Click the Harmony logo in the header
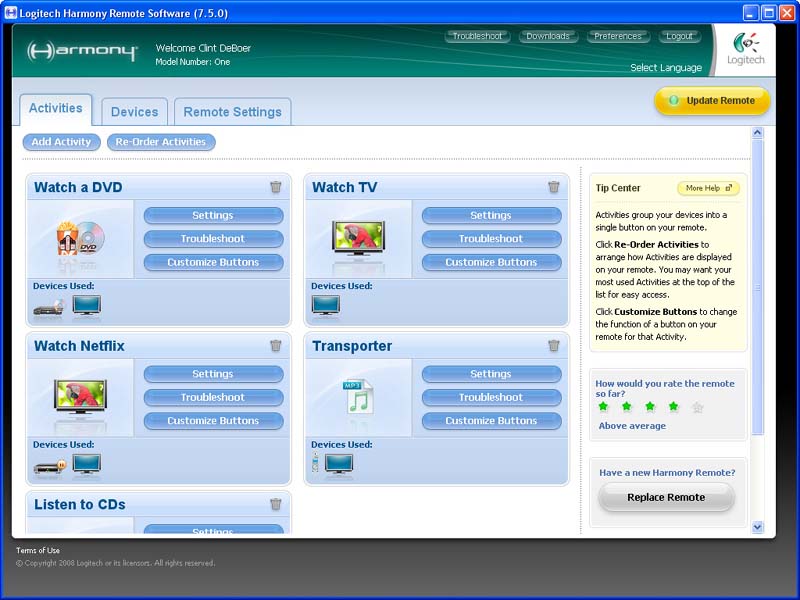Viewport: 800px width, 600px height. tap(82, 51)
